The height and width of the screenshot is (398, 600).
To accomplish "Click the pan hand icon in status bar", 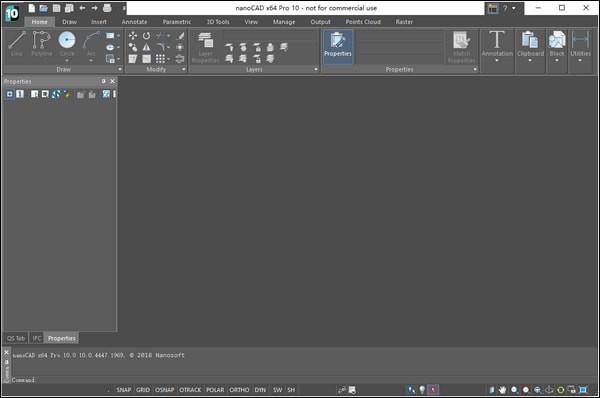I will [502, 390].
